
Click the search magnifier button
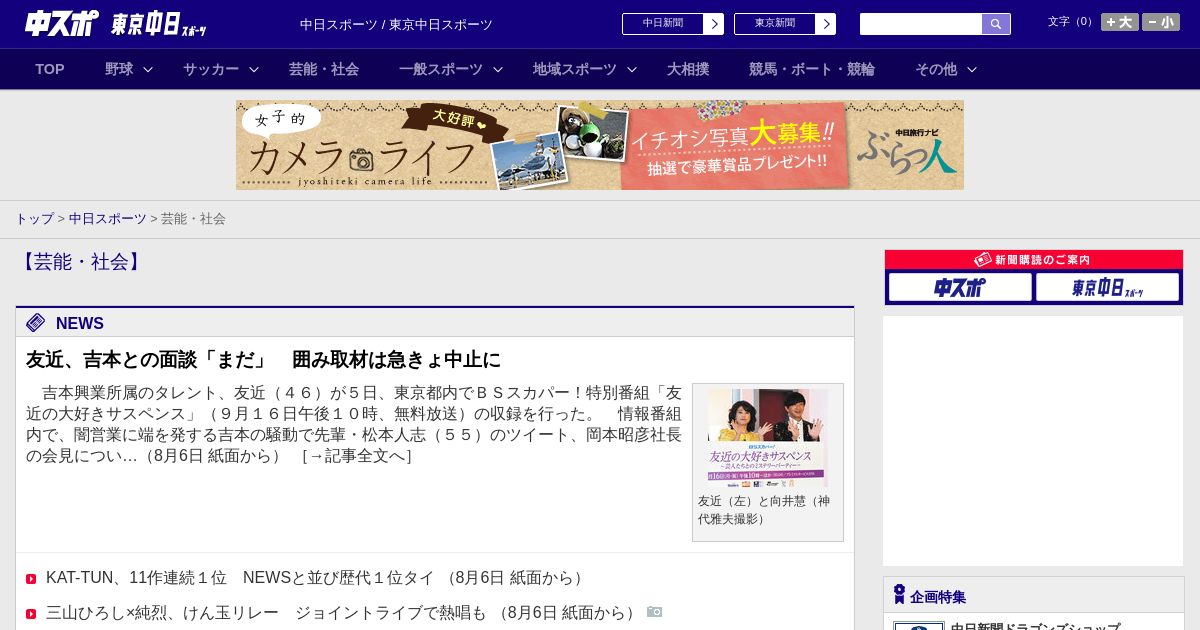(996, 24)
